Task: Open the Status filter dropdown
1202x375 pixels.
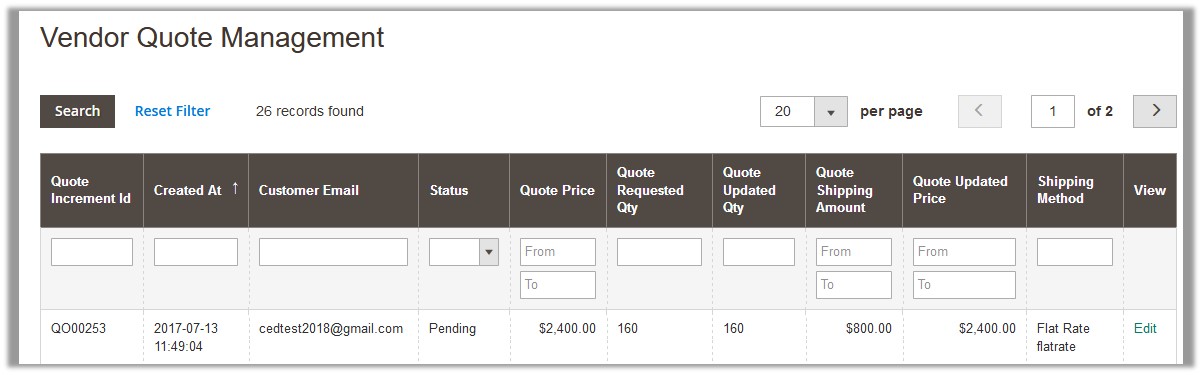Action: point(464,252)
